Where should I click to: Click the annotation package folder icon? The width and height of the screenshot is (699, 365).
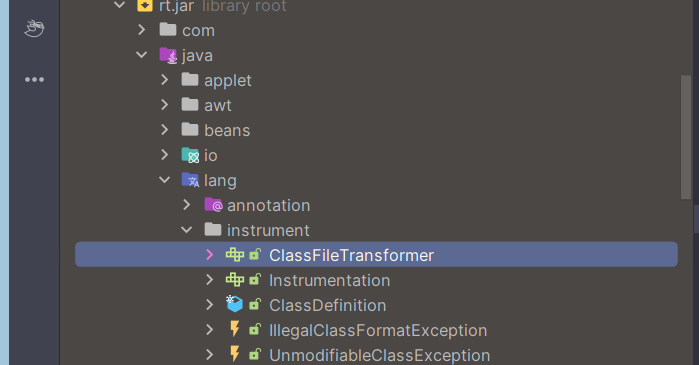(213, 205)
